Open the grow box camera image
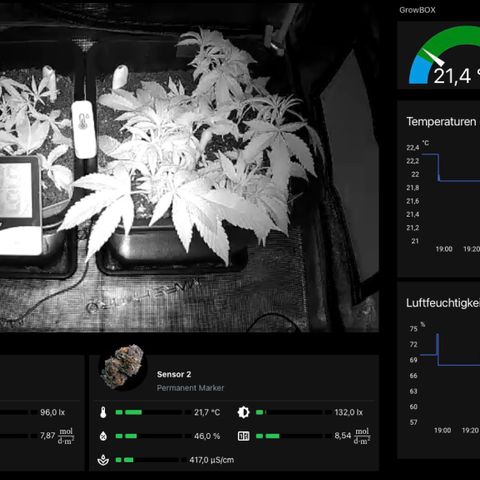The image size is (480, 480). click(189, 168)
